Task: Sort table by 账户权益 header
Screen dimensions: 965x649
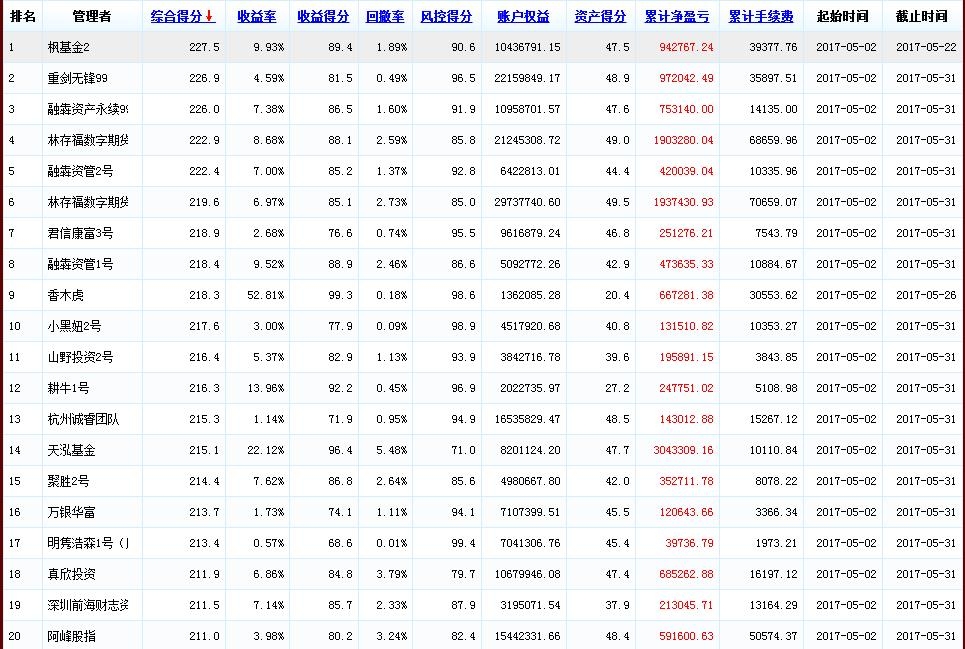Action: [x=523, y=17]
